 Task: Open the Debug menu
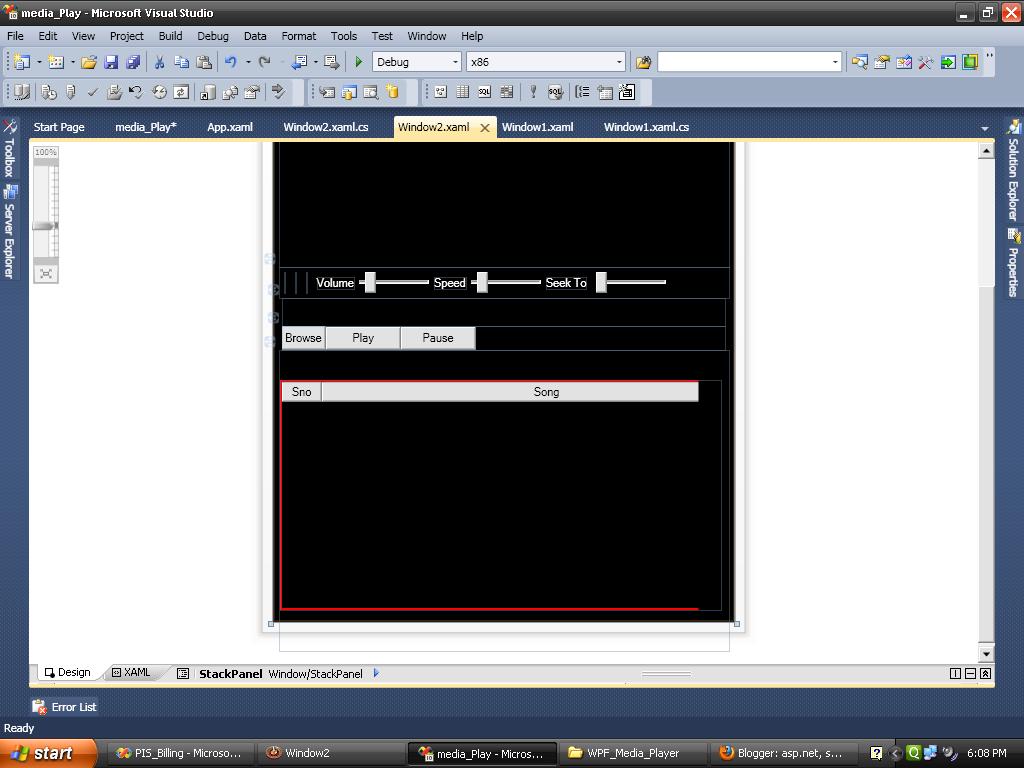coord(212,36)
